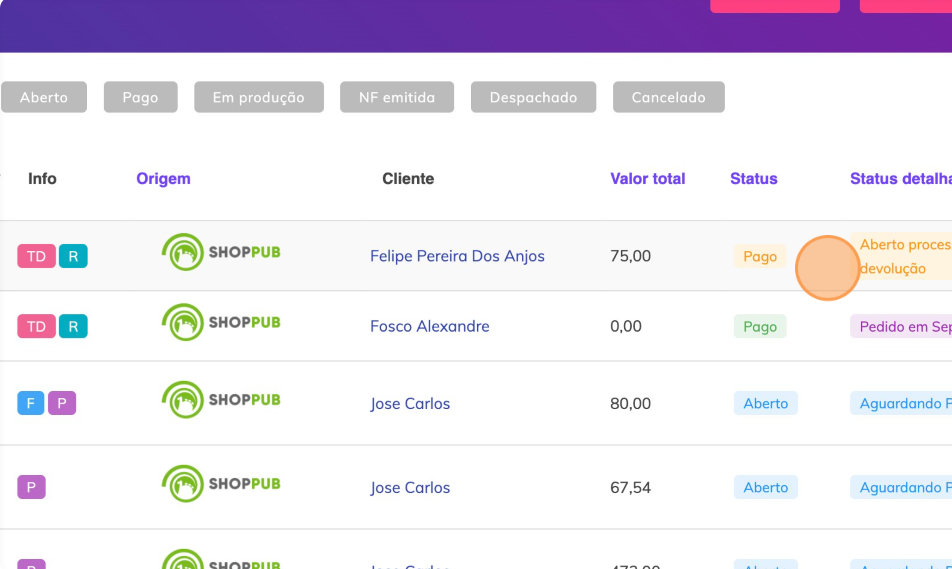Sort by Status detalhado column
The height and width of the screenshot is (569, 952).
tap(901, 179)
